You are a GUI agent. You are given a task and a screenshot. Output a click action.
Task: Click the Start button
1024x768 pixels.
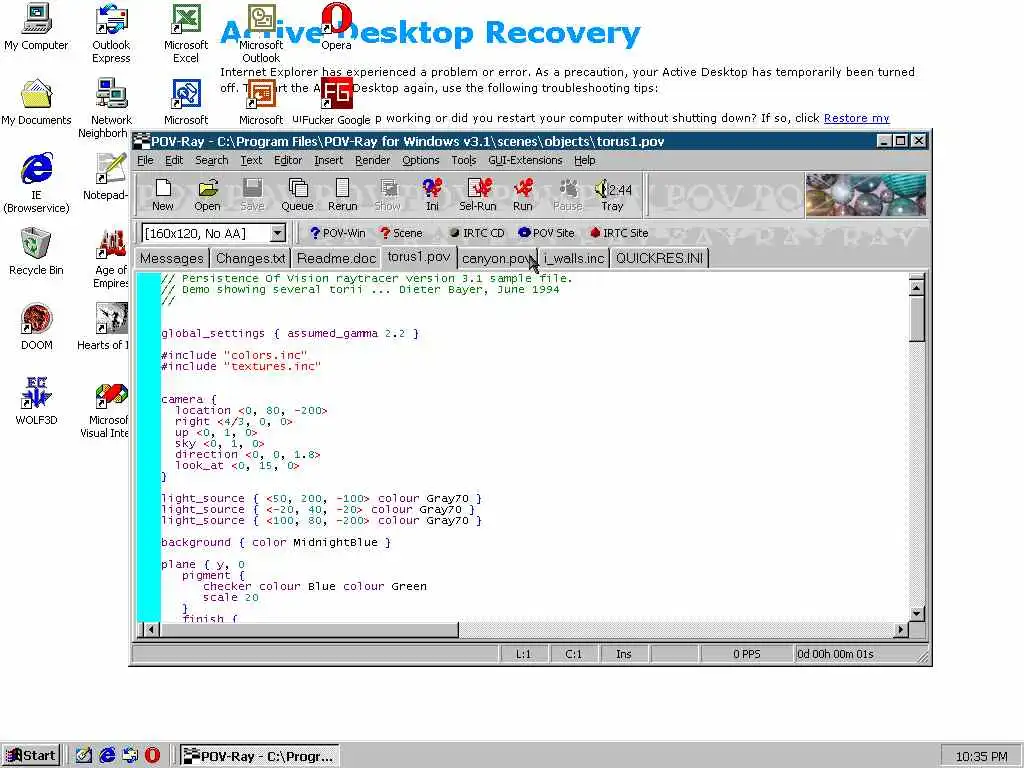31,756
